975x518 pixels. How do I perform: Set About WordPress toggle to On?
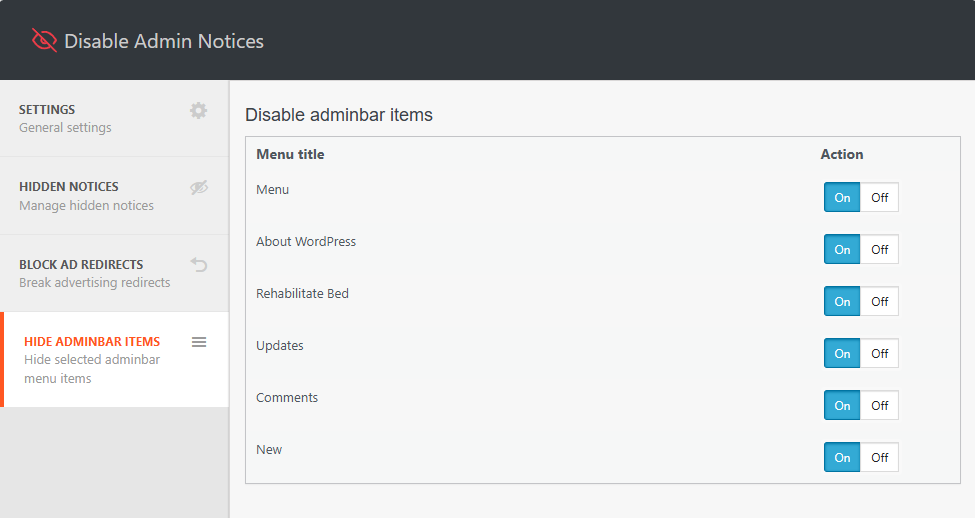[x=842, y=249]
